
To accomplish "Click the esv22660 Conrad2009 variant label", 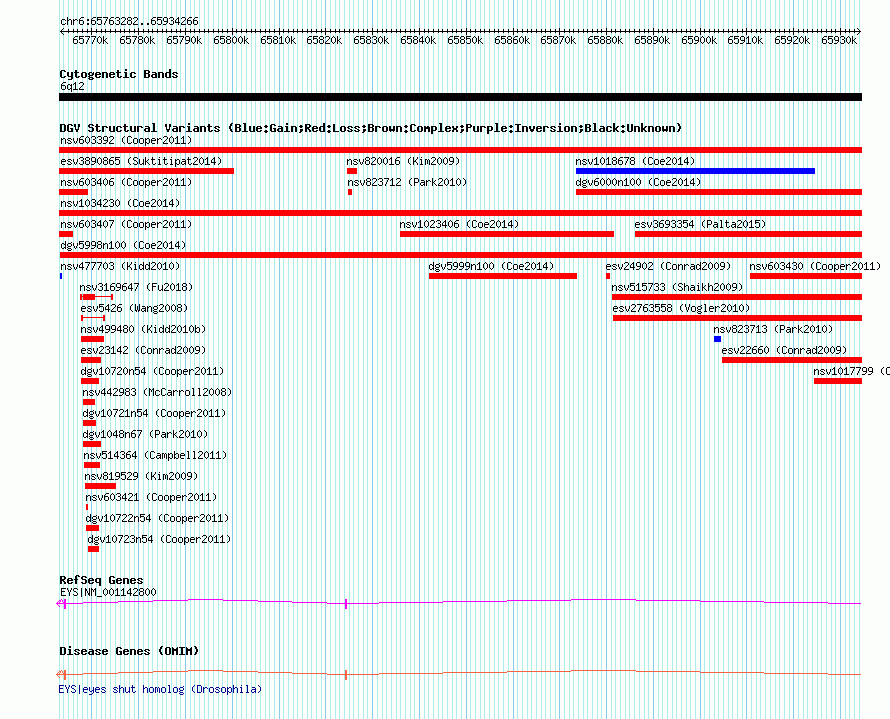I will tap(784, 350).
